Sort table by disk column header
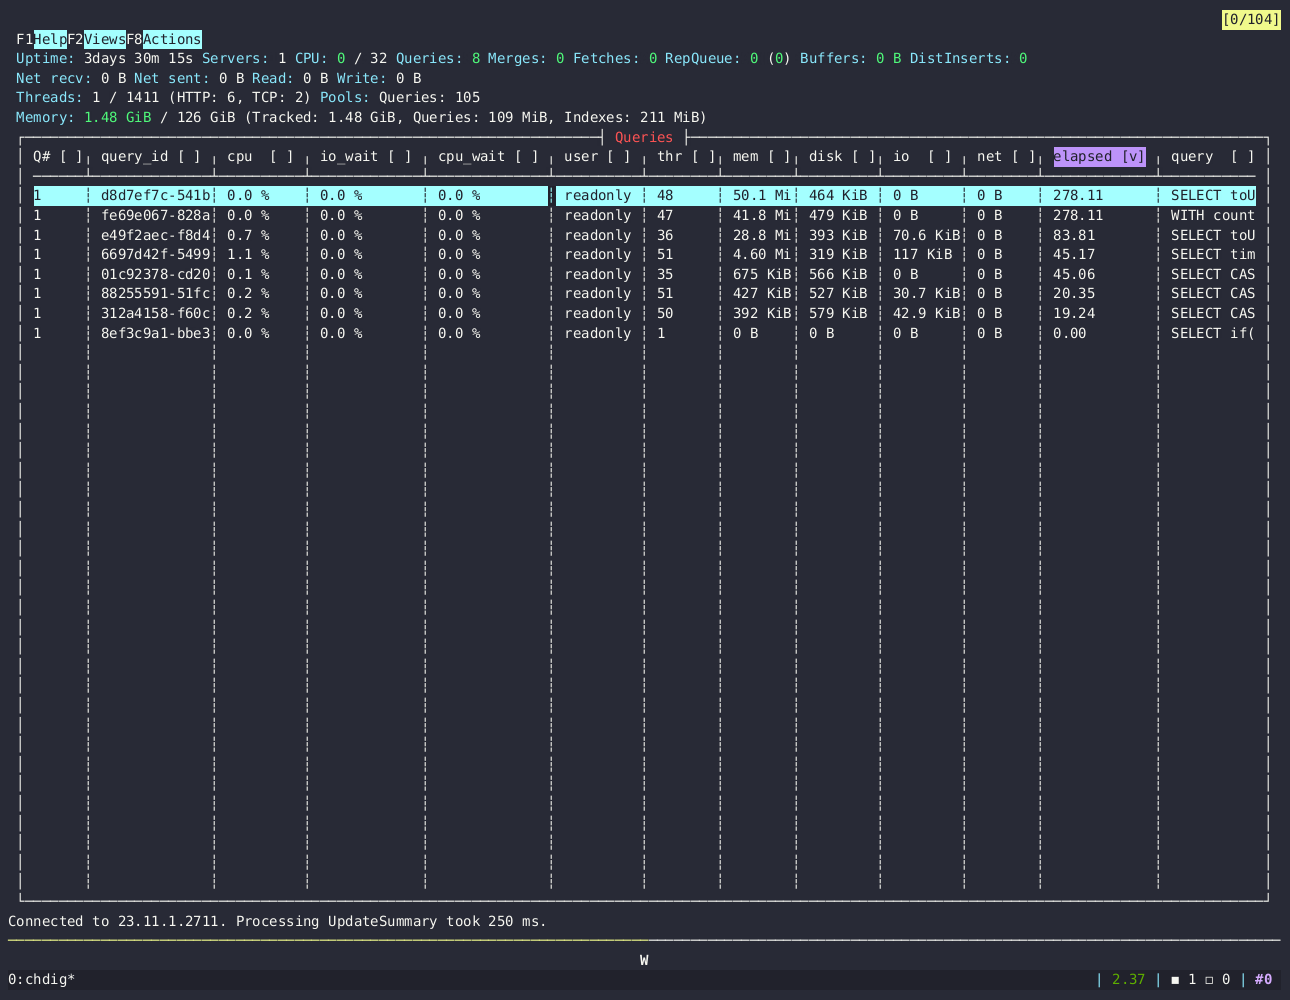The image size is (1290, 1000). 842,156
